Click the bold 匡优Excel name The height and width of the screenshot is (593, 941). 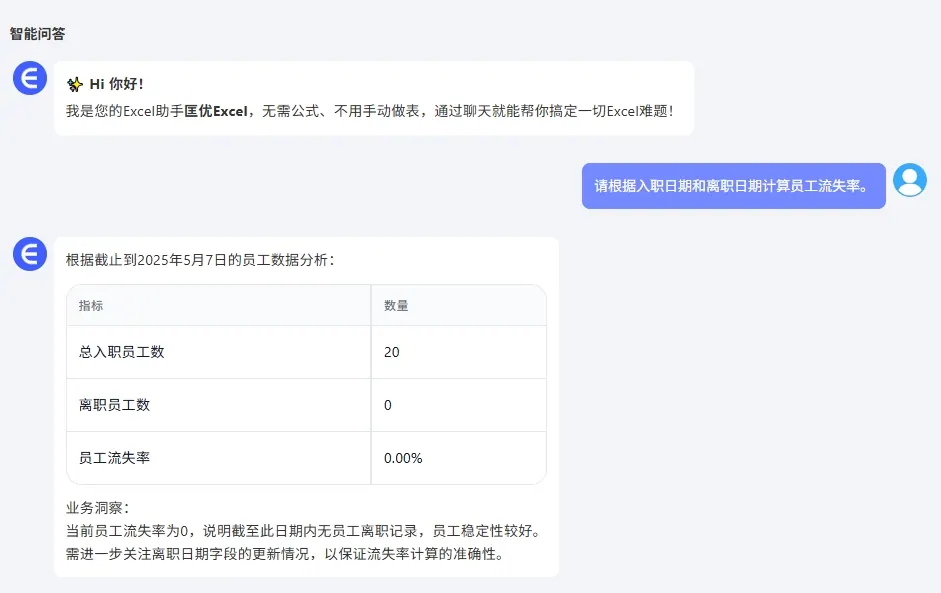click(215, 111)
